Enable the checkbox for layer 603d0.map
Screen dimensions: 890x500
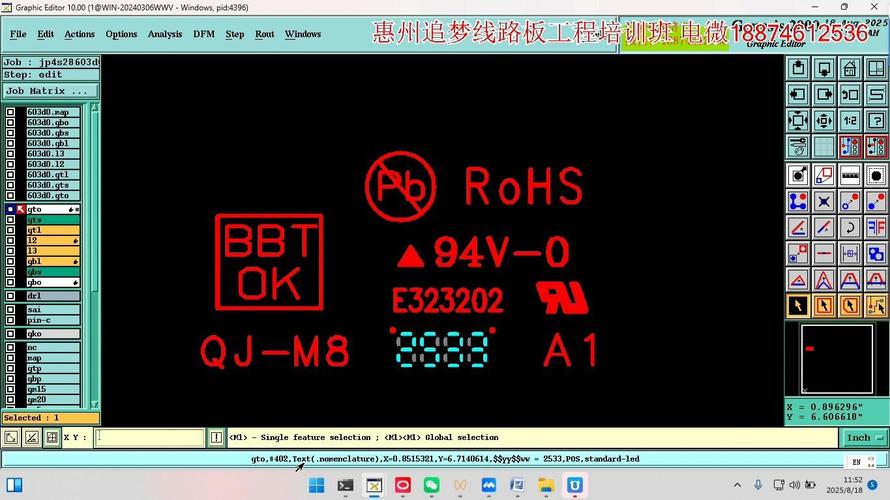(10, 112)
